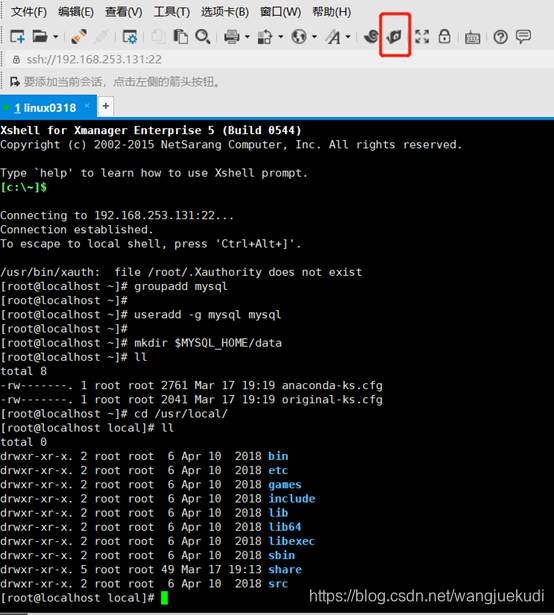The height and width of the screenshot is (615, 554).
Task: Click the Font 'A' icon
Action: point(333,37)
